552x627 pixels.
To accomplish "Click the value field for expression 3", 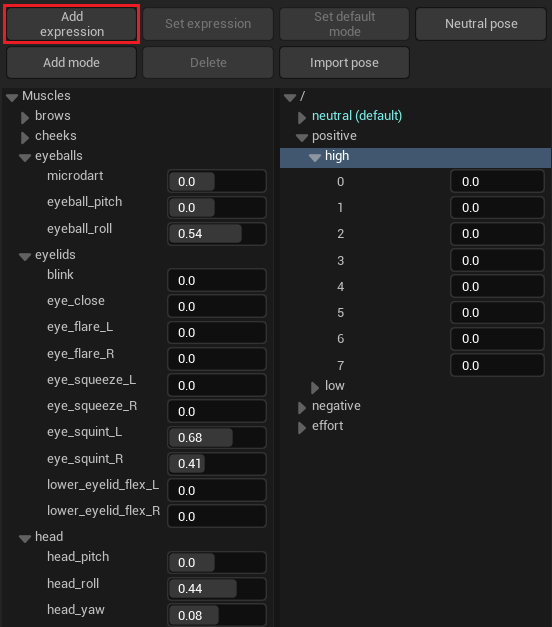I will 497,261.
